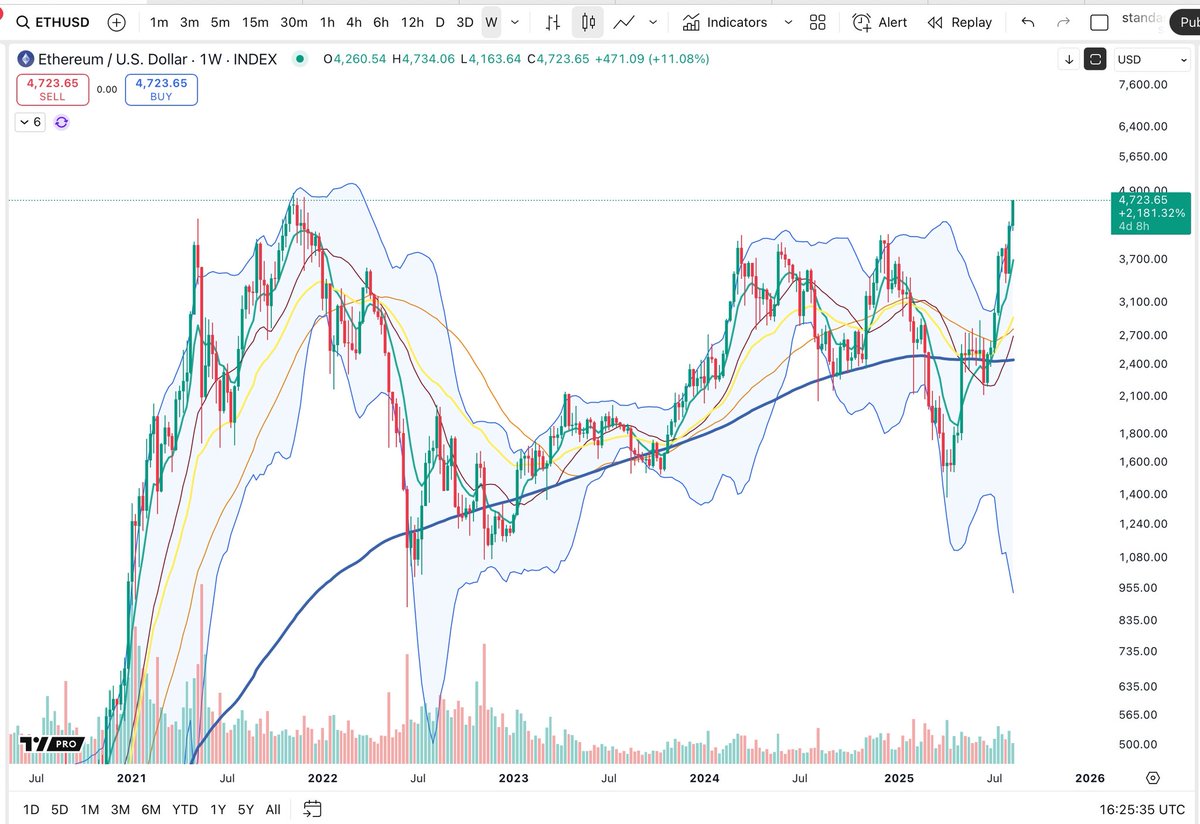This screenshot has height=824, width=1200.
Task: Select the 1m timeframe
Action: [x=159, y=22]
